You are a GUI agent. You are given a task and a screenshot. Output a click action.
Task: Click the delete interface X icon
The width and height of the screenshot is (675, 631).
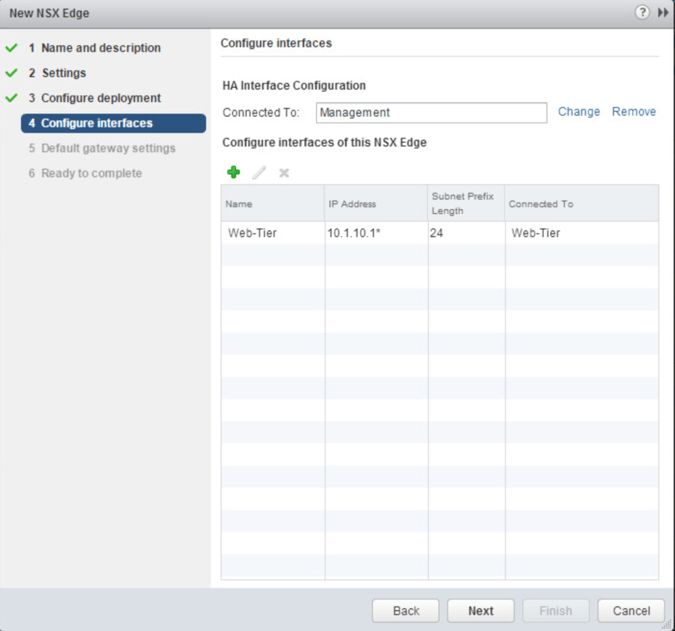pyautogui.click(x=284, y=173)
